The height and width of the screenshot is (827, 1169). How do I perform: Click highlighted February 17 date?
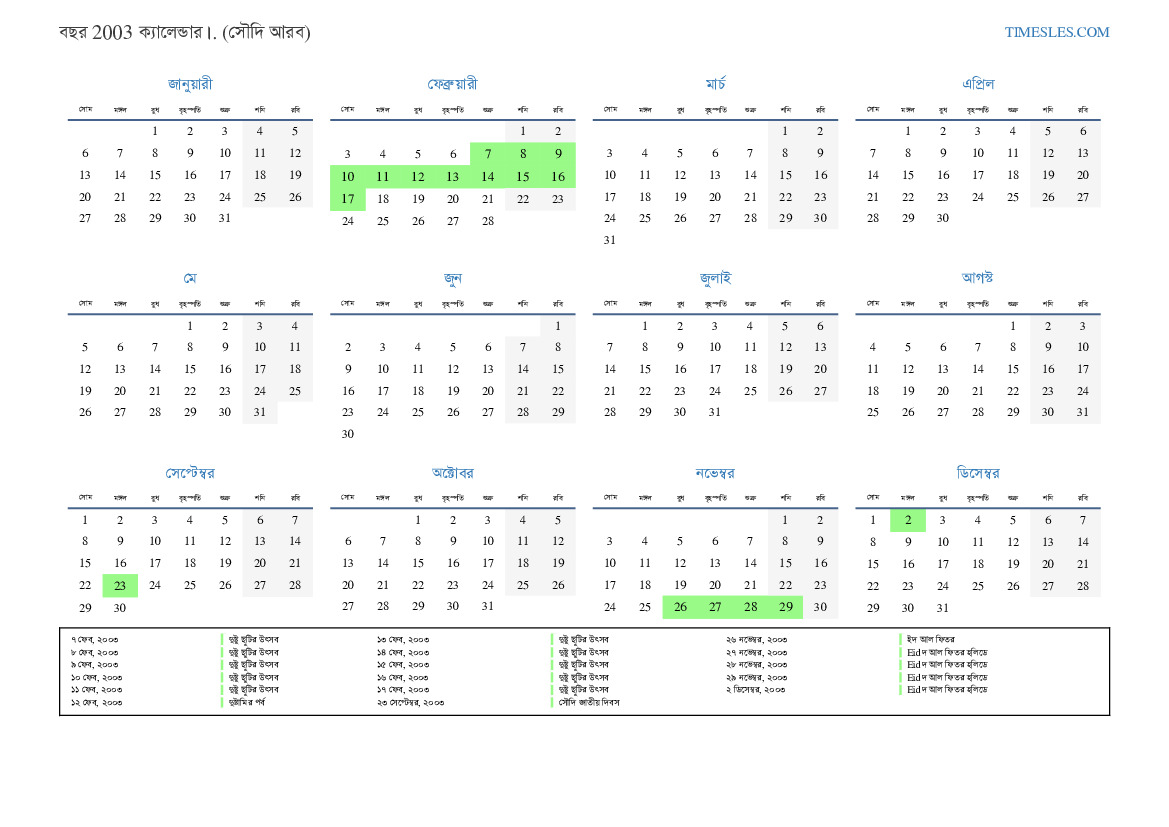[x=347, y=198]
